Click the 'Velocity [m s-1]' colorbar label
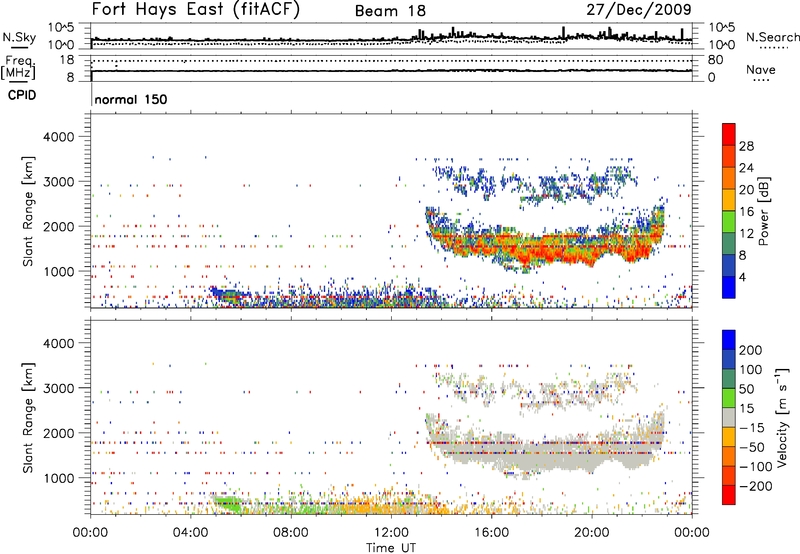This screenshot has width=800, height=554. [782, 417]
